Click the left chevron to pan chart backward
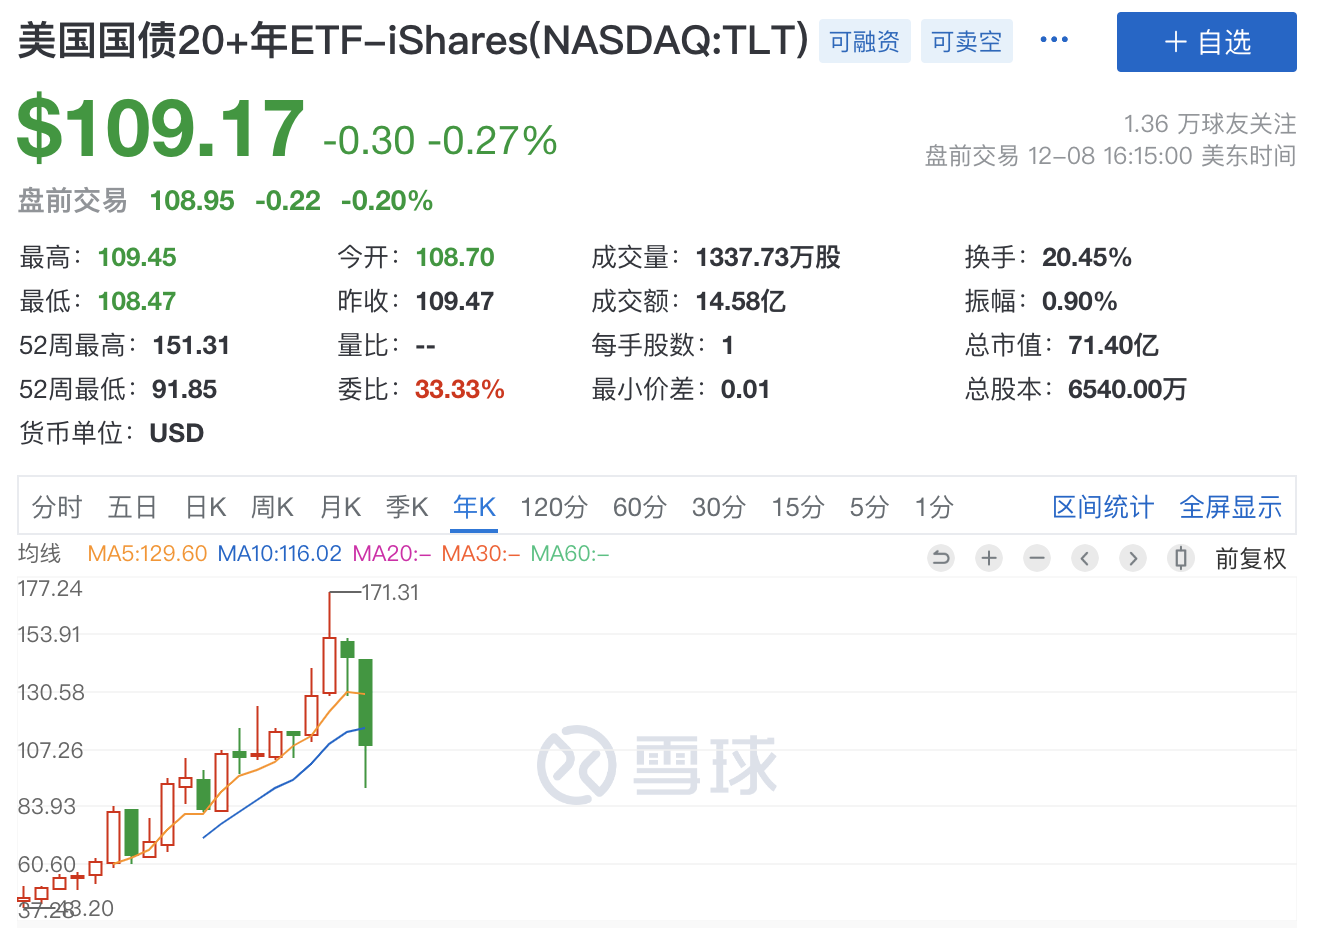 [1085, 558]
